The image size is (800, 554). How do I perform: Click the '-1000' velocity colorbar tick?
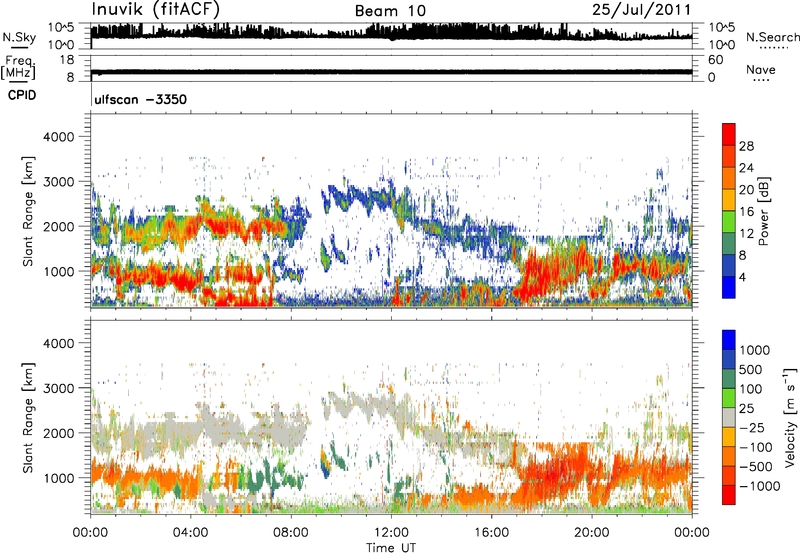point(760,486)
